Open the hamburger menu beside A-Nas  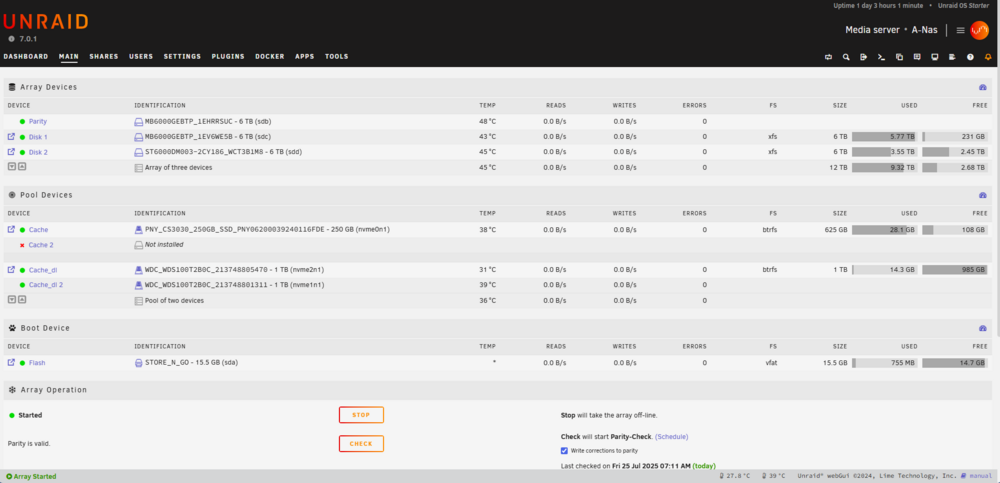click(x=960, y=30)
